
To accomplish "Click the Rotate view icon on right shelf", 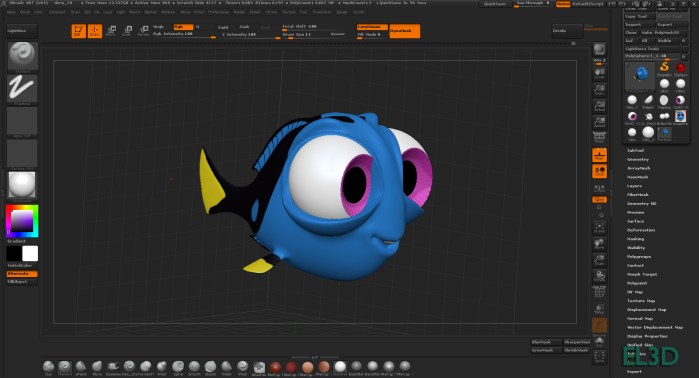I will click(x=600, y=276).
